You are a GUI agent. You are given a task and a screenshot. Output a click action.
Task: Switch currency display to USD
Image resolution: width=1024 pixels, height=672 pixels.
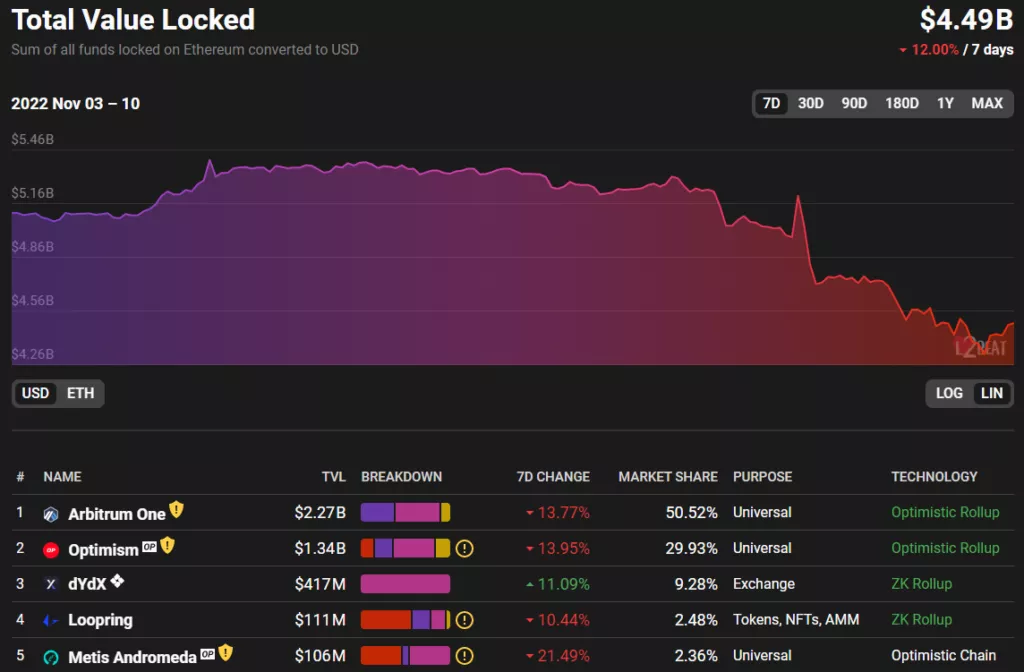point(36,393)
